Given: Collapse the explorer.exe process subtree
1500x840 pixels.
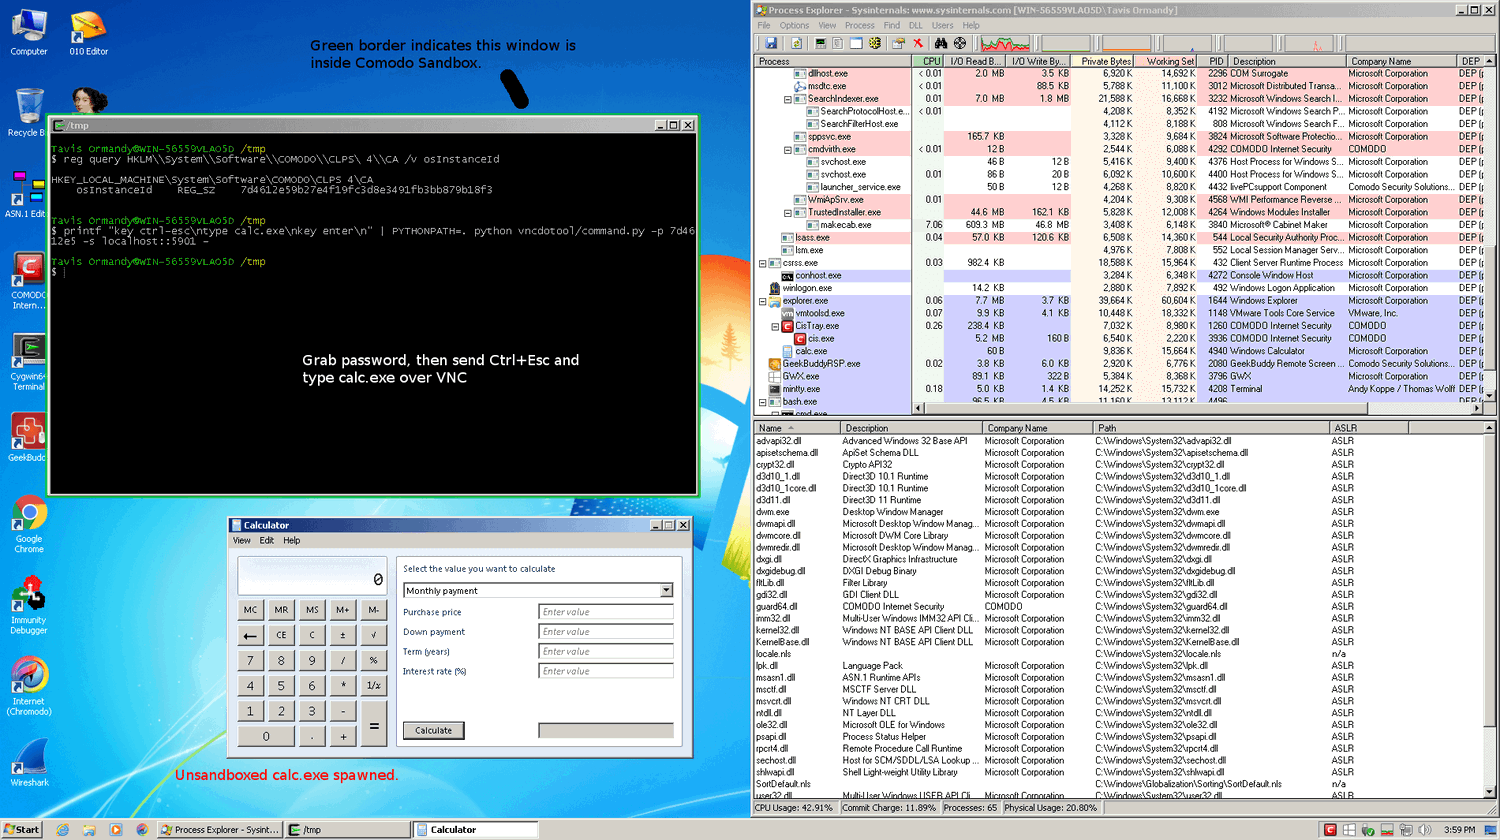Looking at the screenshot, I should click(761, 300).
